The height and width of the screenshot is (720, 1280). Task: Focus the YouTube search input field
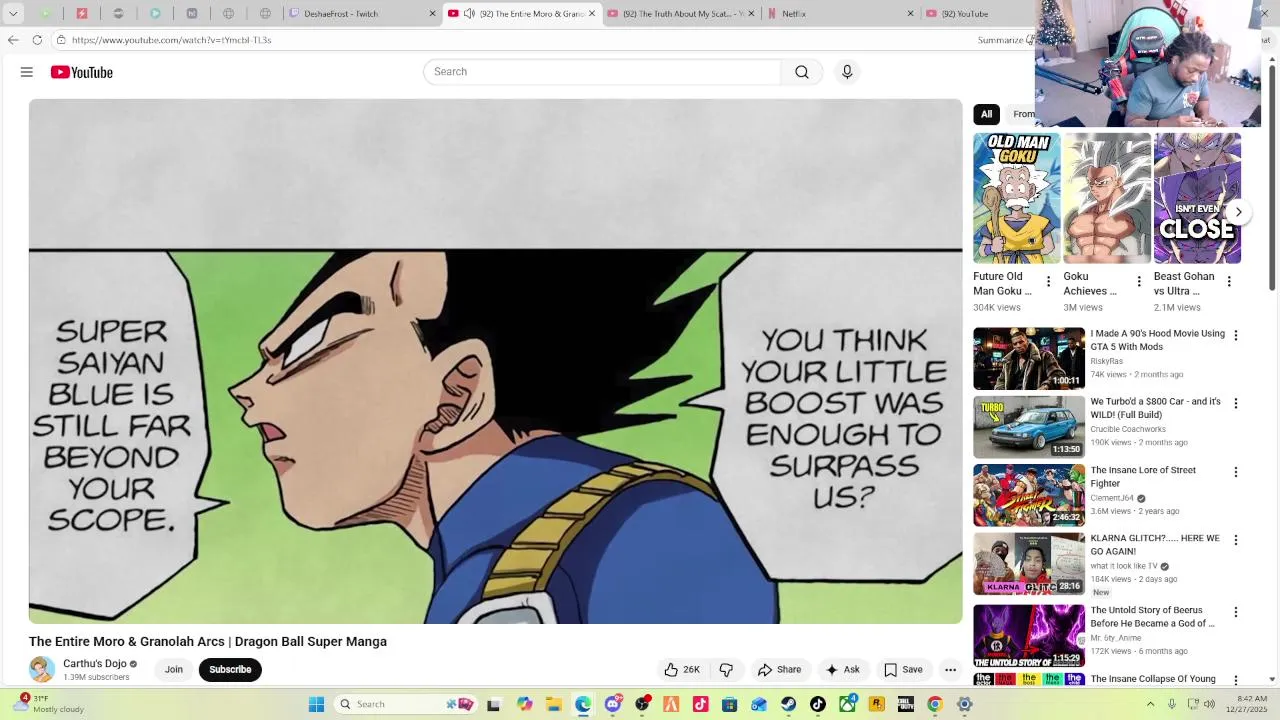click(602, 72)
